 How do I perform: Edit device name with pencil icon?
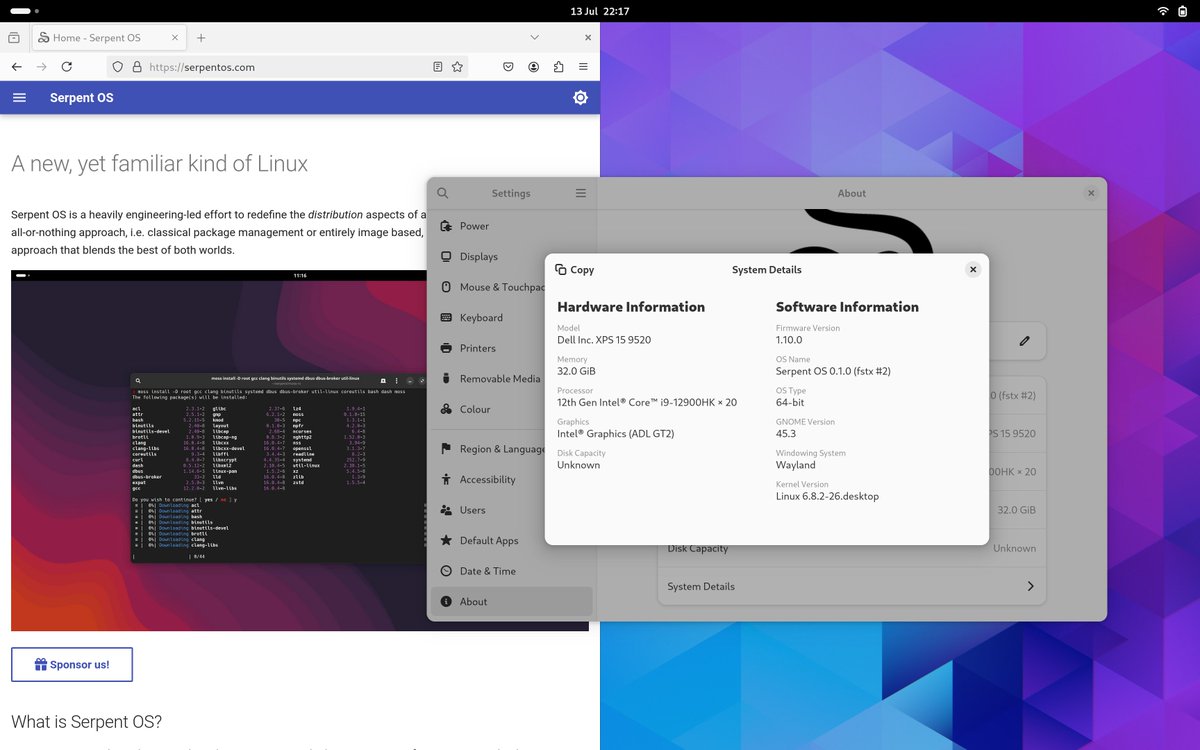point(1024,341)
